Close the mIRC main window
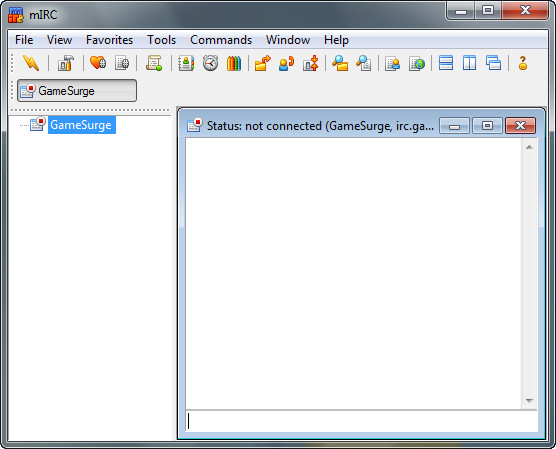Viewport: 556px width, 449px height. point(525,11)
